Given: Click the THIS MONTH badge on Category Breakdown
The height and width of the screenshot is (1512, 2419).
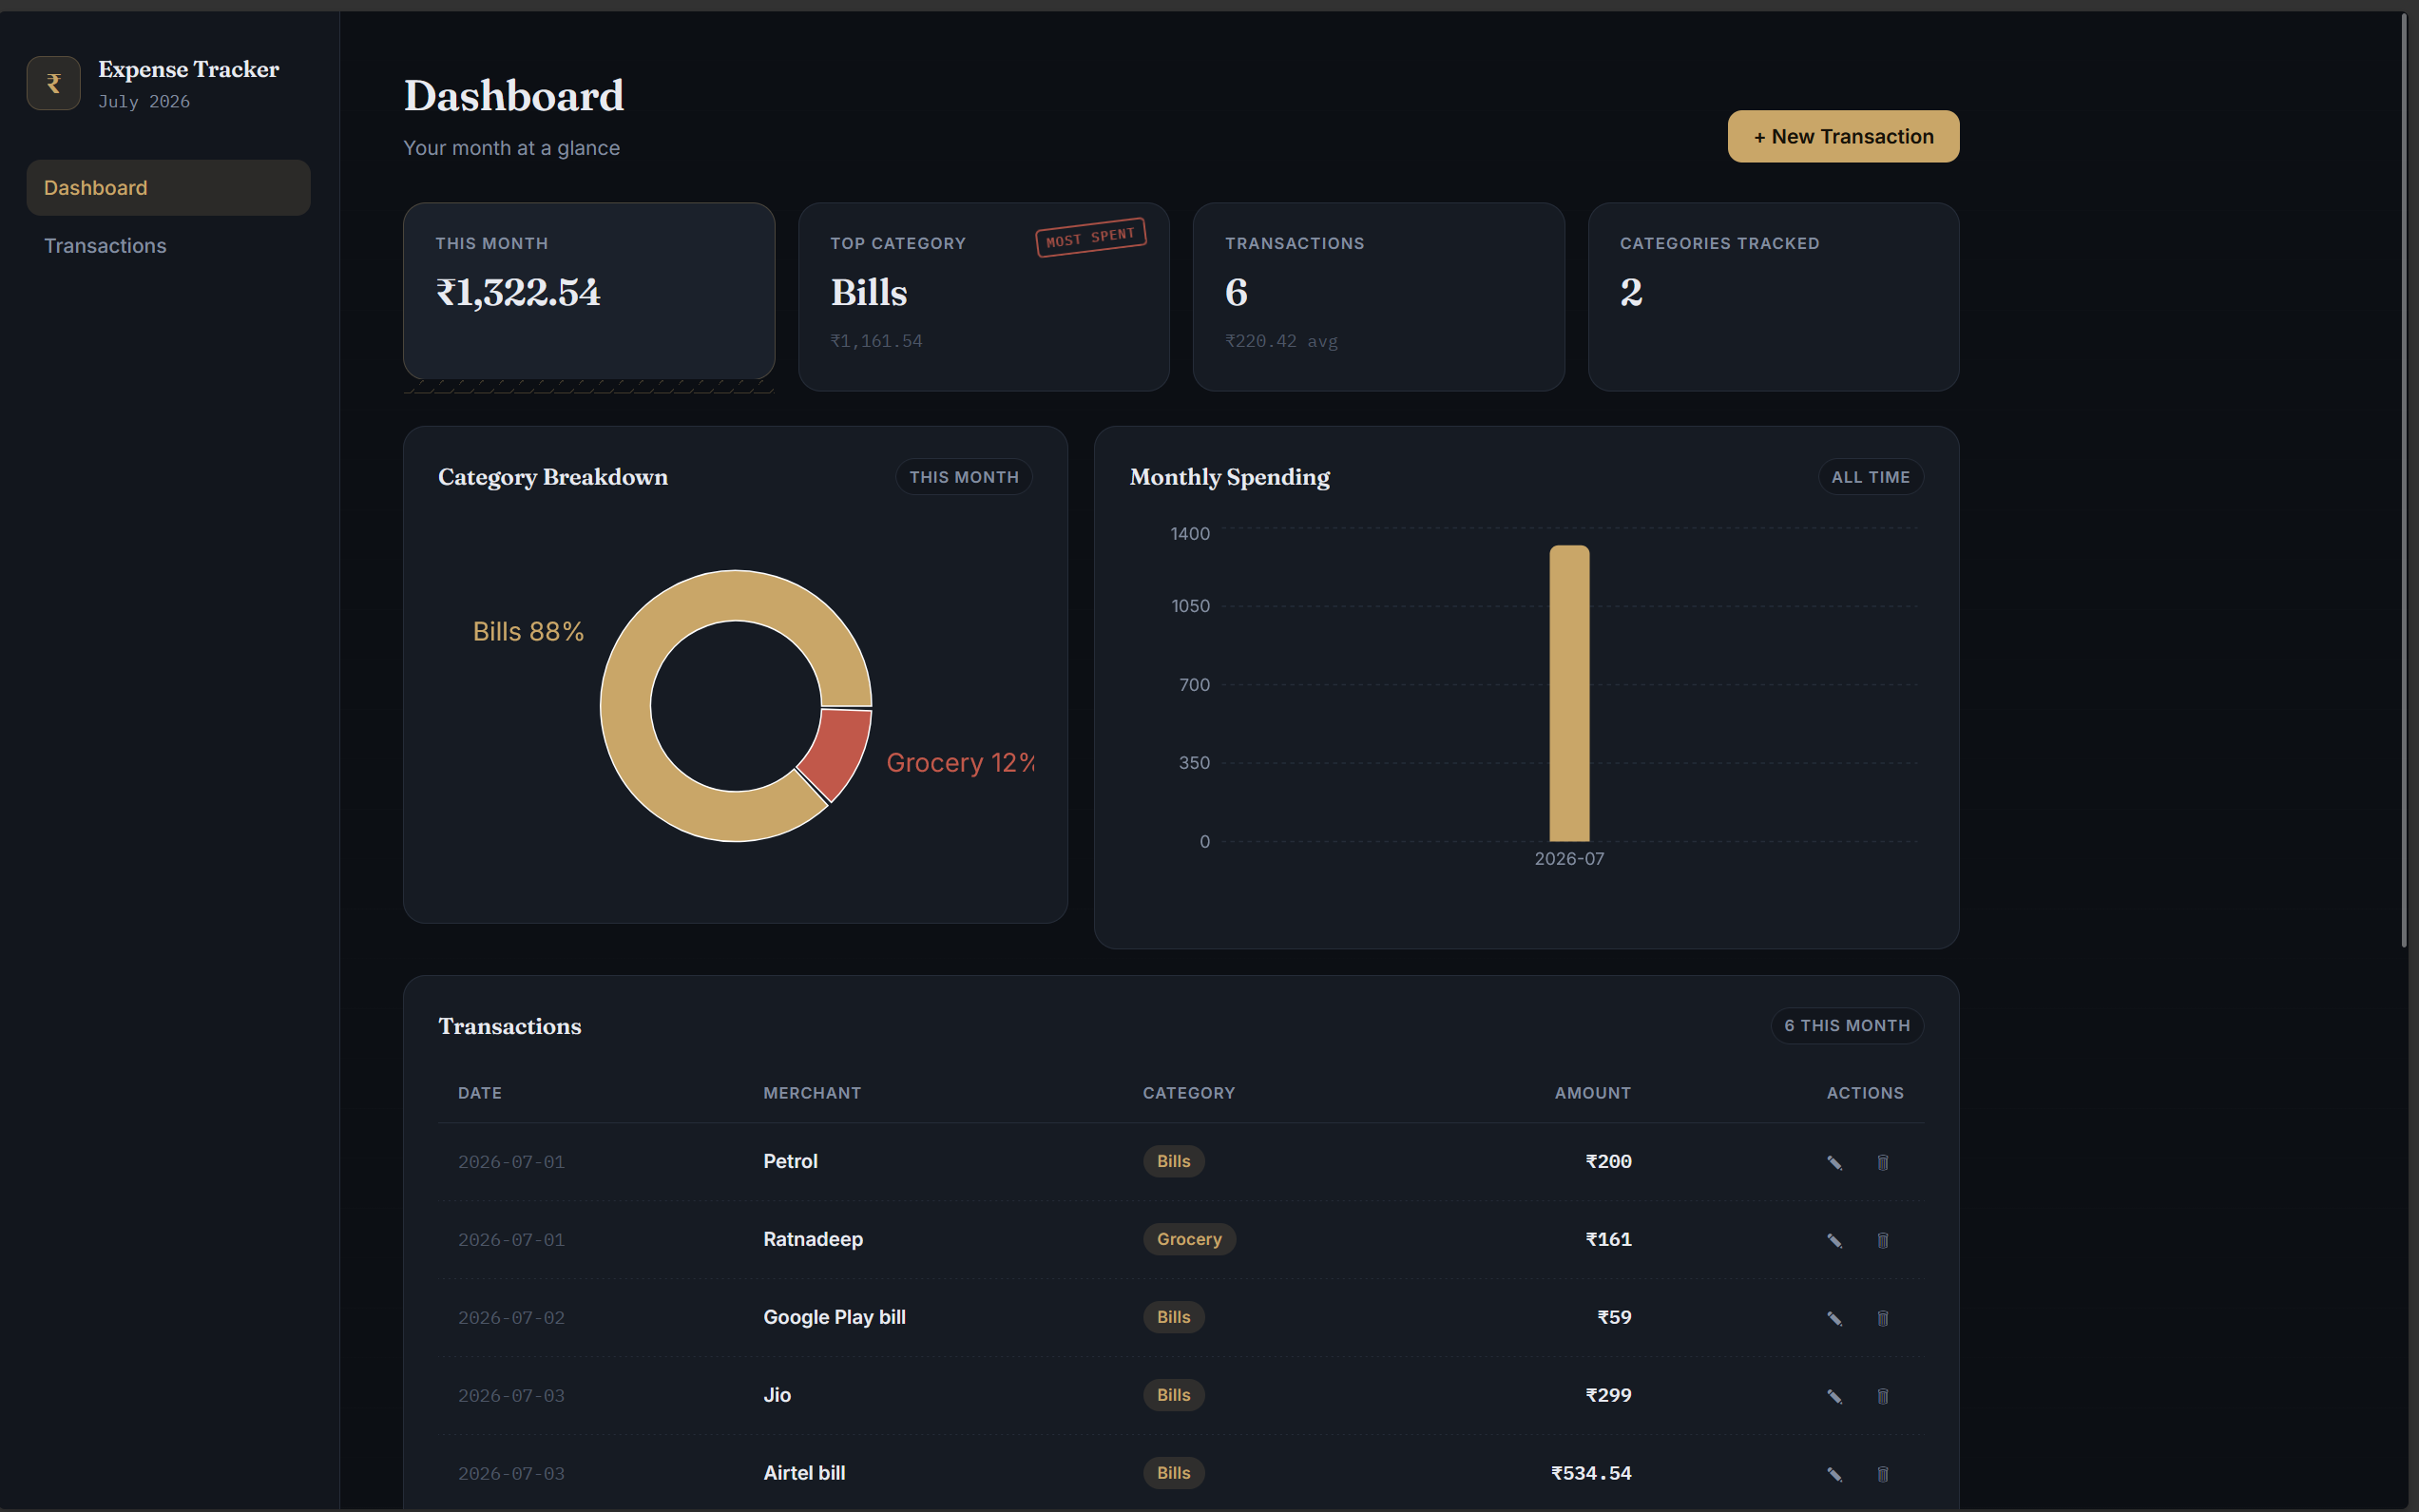Looking at the screenshot, I should pos(964,477).
